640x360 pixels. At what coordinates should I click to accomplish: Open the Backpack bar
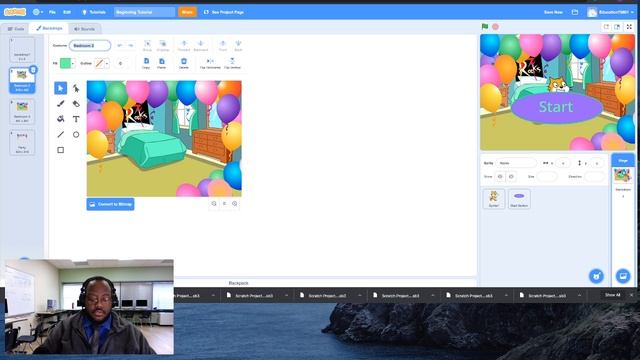point(238,282)
